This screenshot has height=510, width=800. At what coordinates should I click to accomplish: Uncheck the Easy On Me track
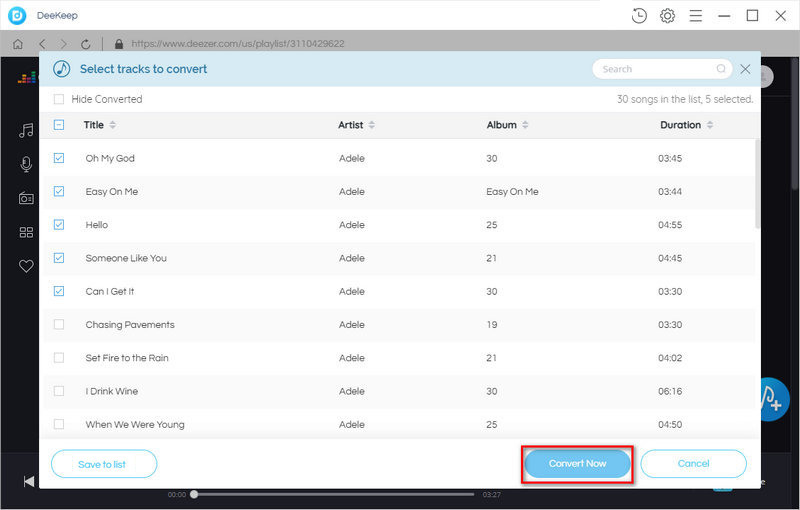[59, 191]
